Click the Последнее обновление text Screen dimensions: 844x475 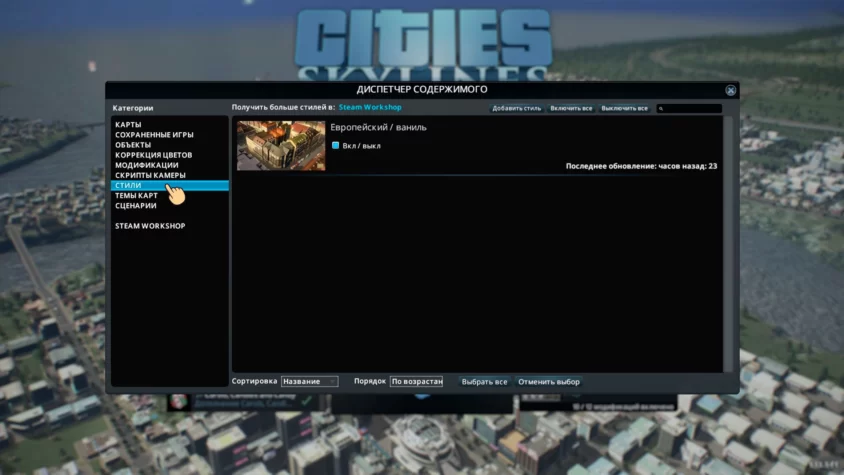pyautogui.click(x=641, y=166)
